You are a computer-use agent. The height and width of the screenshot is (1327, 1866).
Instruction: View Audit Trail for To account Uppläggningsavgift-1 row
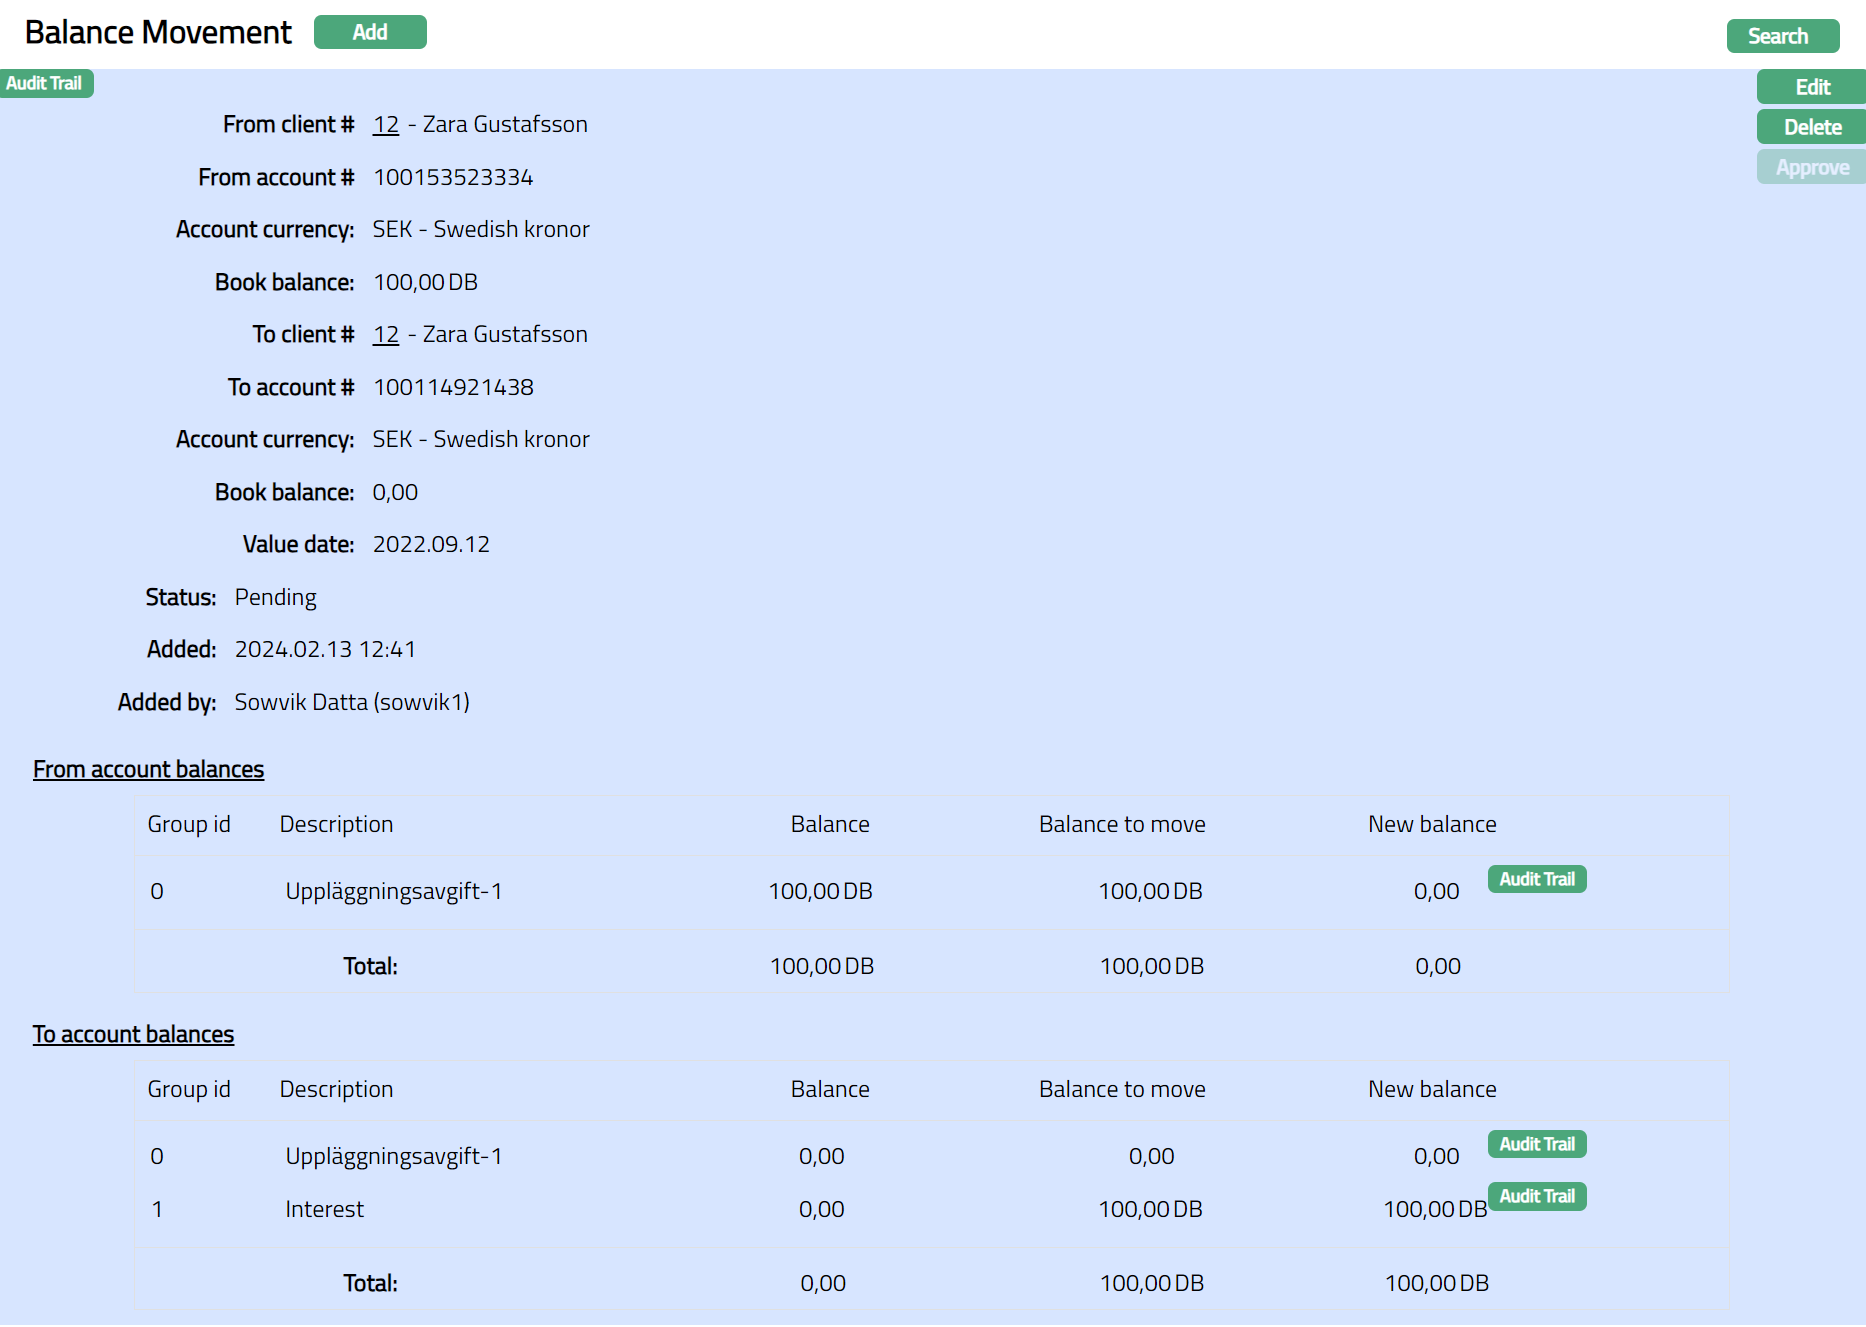[x=1536, y=1144]
